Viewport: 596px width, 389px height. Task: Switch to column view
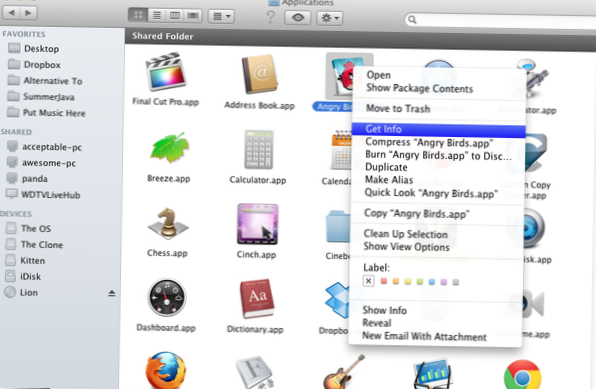coord(174,16)
